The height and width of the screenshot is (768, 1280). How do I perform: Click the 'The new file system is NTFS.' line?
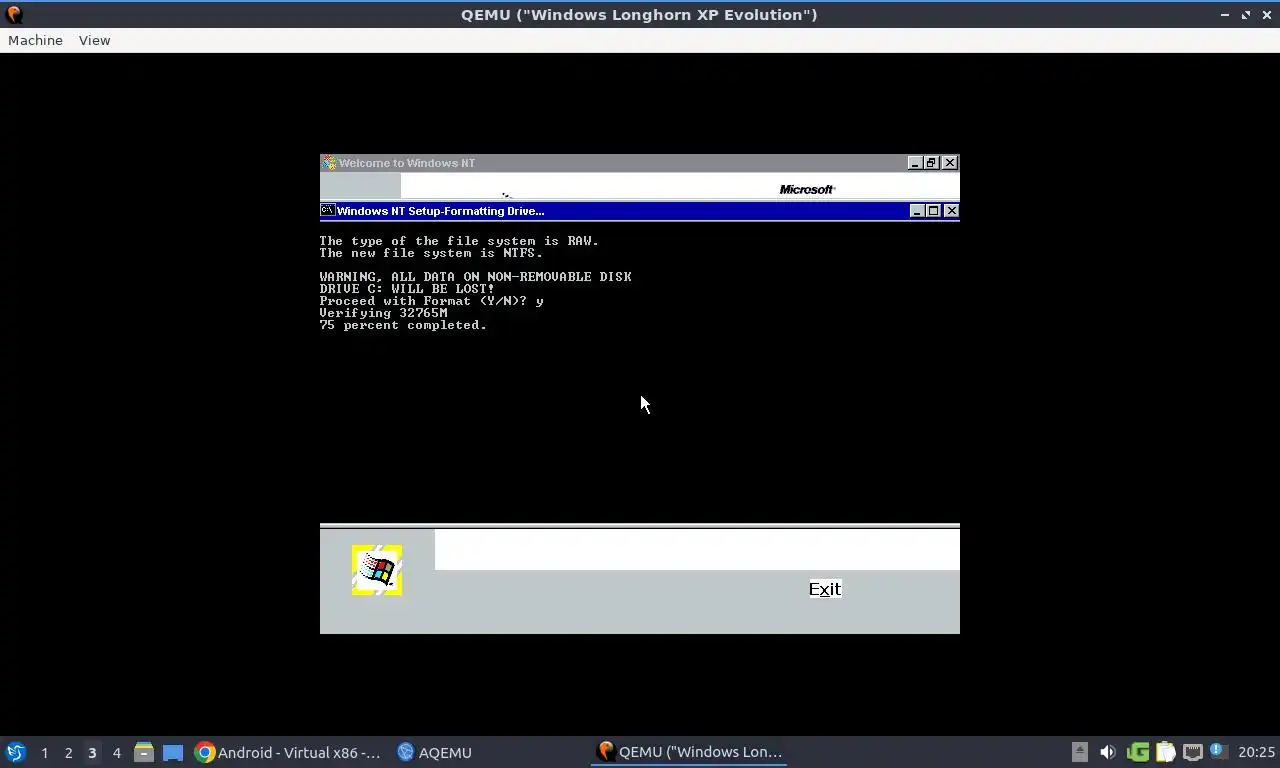tap(431, 253)
